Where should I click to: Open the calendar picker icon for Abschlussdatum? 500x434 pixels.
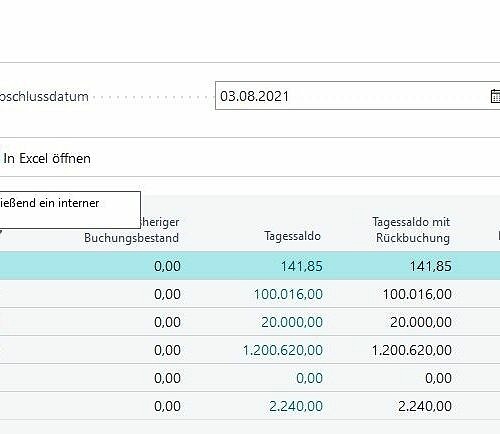tap(496, 96)
